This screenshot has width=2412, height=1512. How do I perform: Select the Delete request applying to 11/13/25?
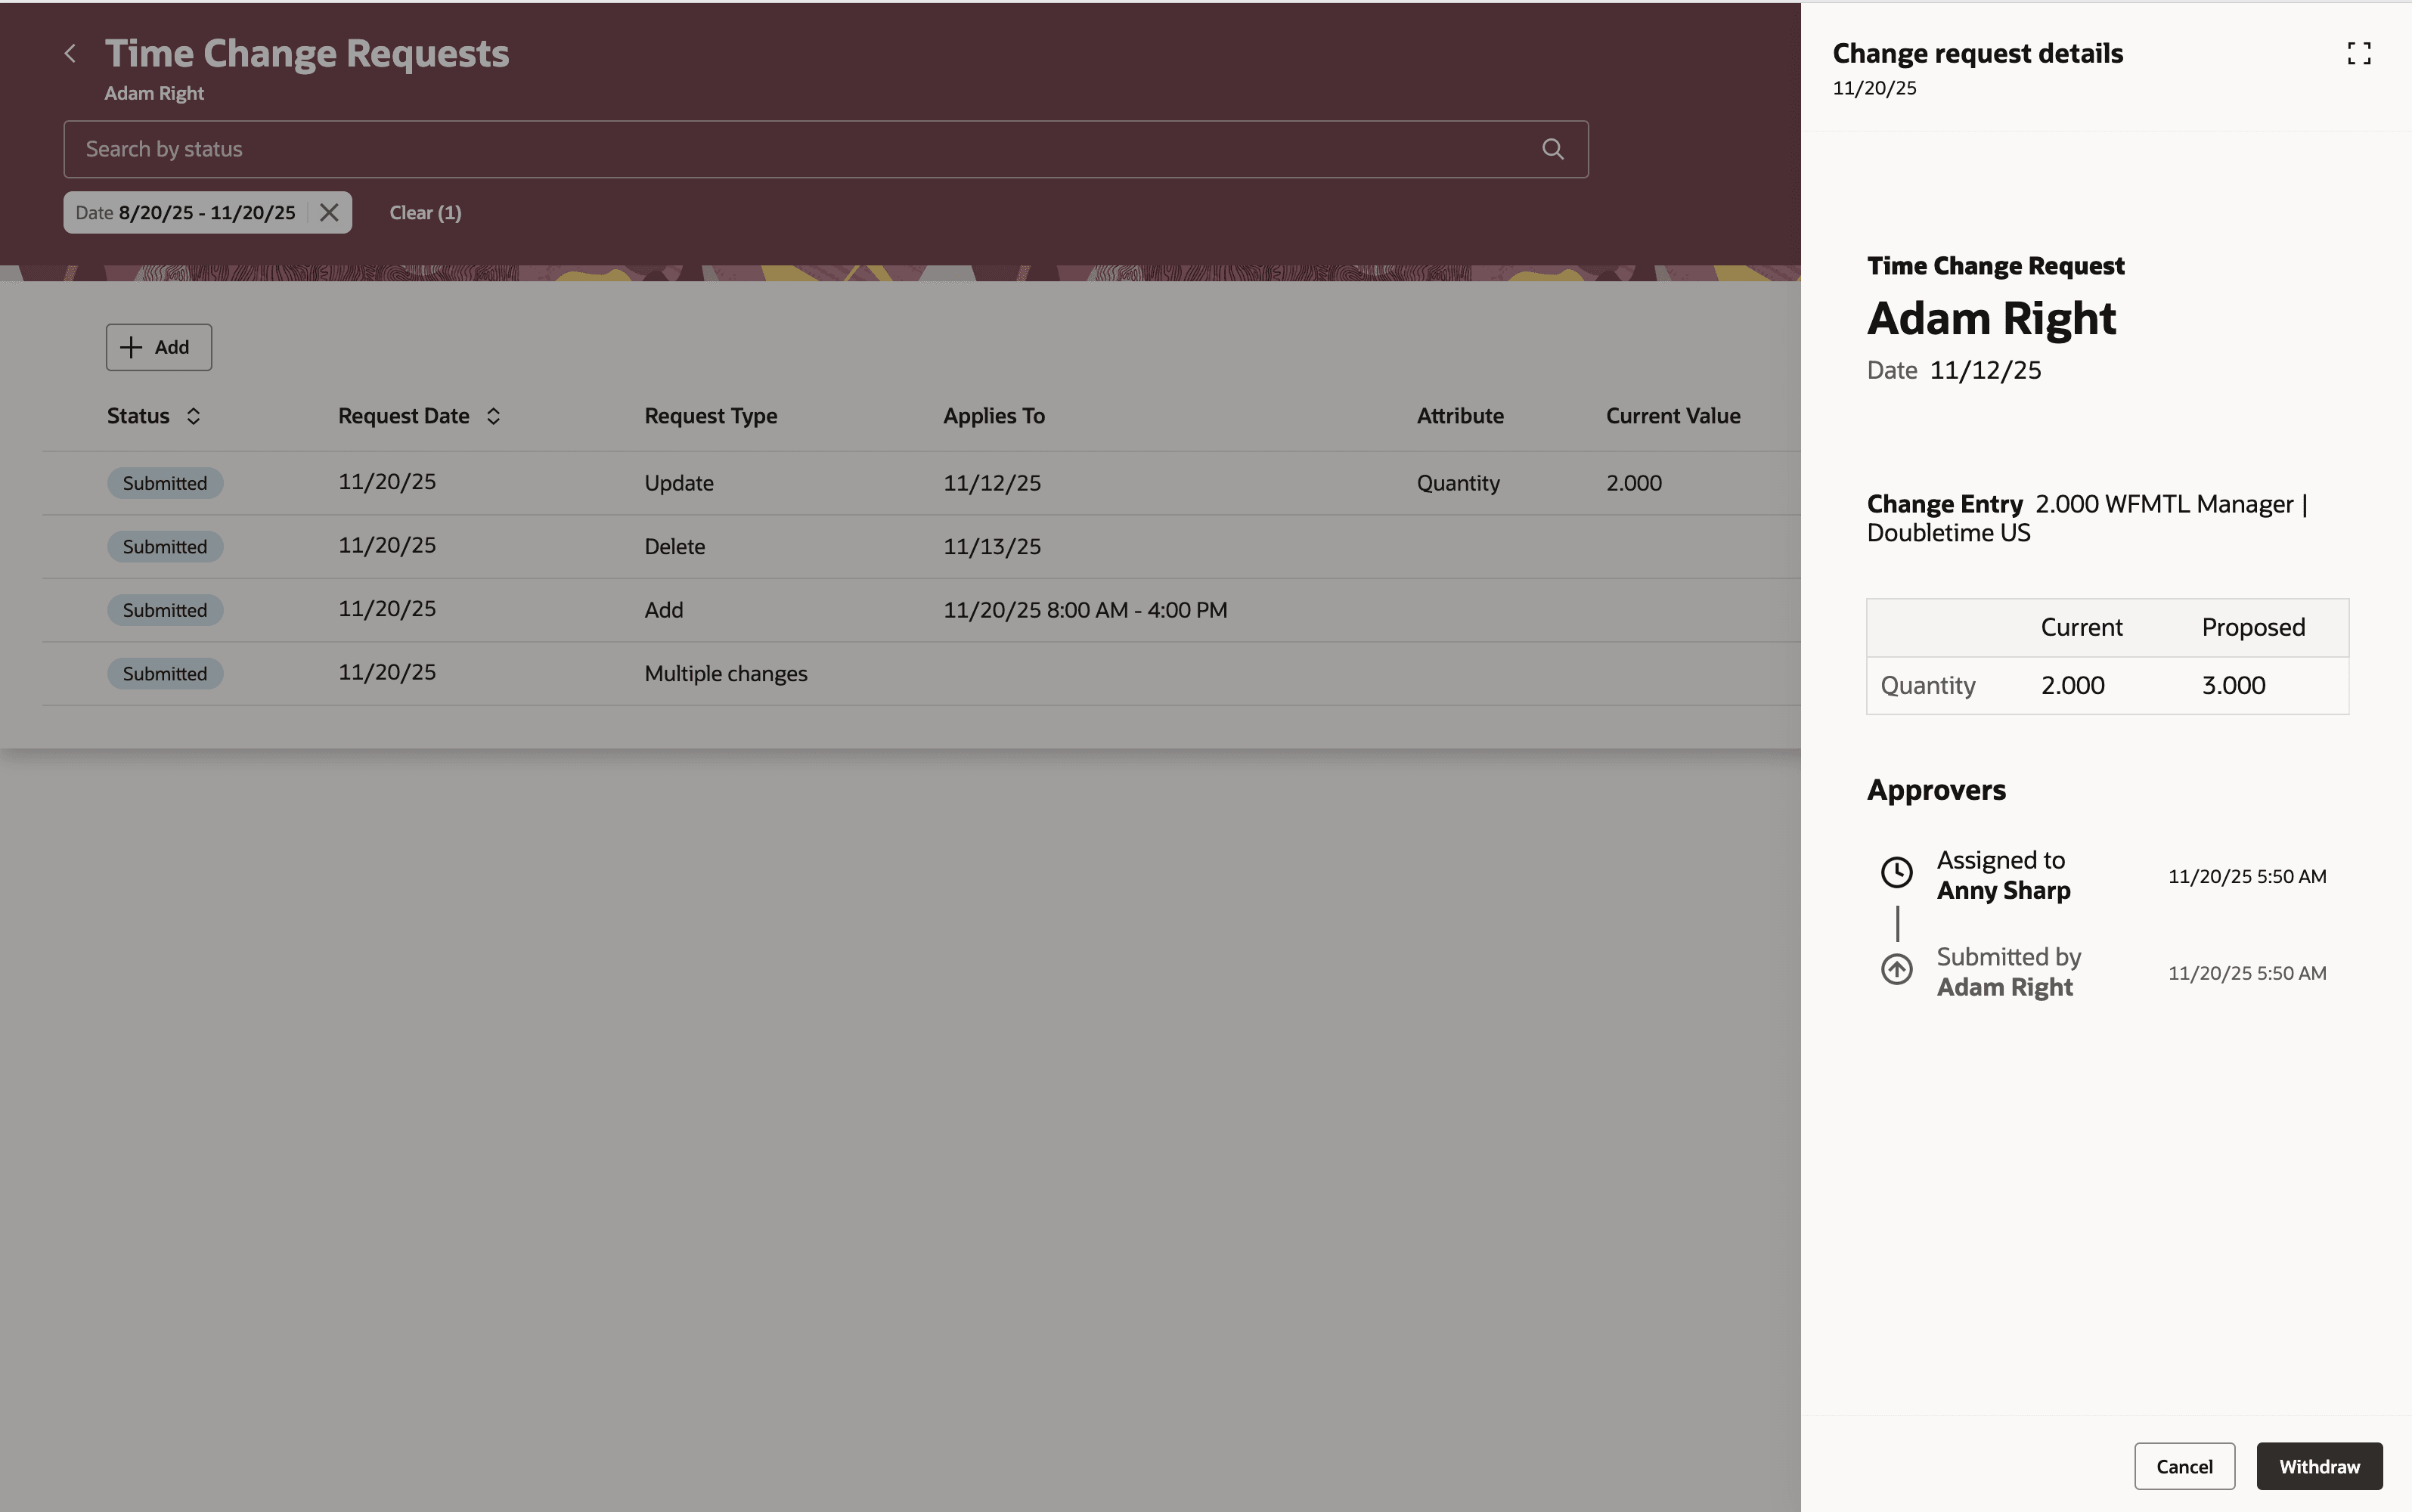pyautogui.click(x=675, y=545)
